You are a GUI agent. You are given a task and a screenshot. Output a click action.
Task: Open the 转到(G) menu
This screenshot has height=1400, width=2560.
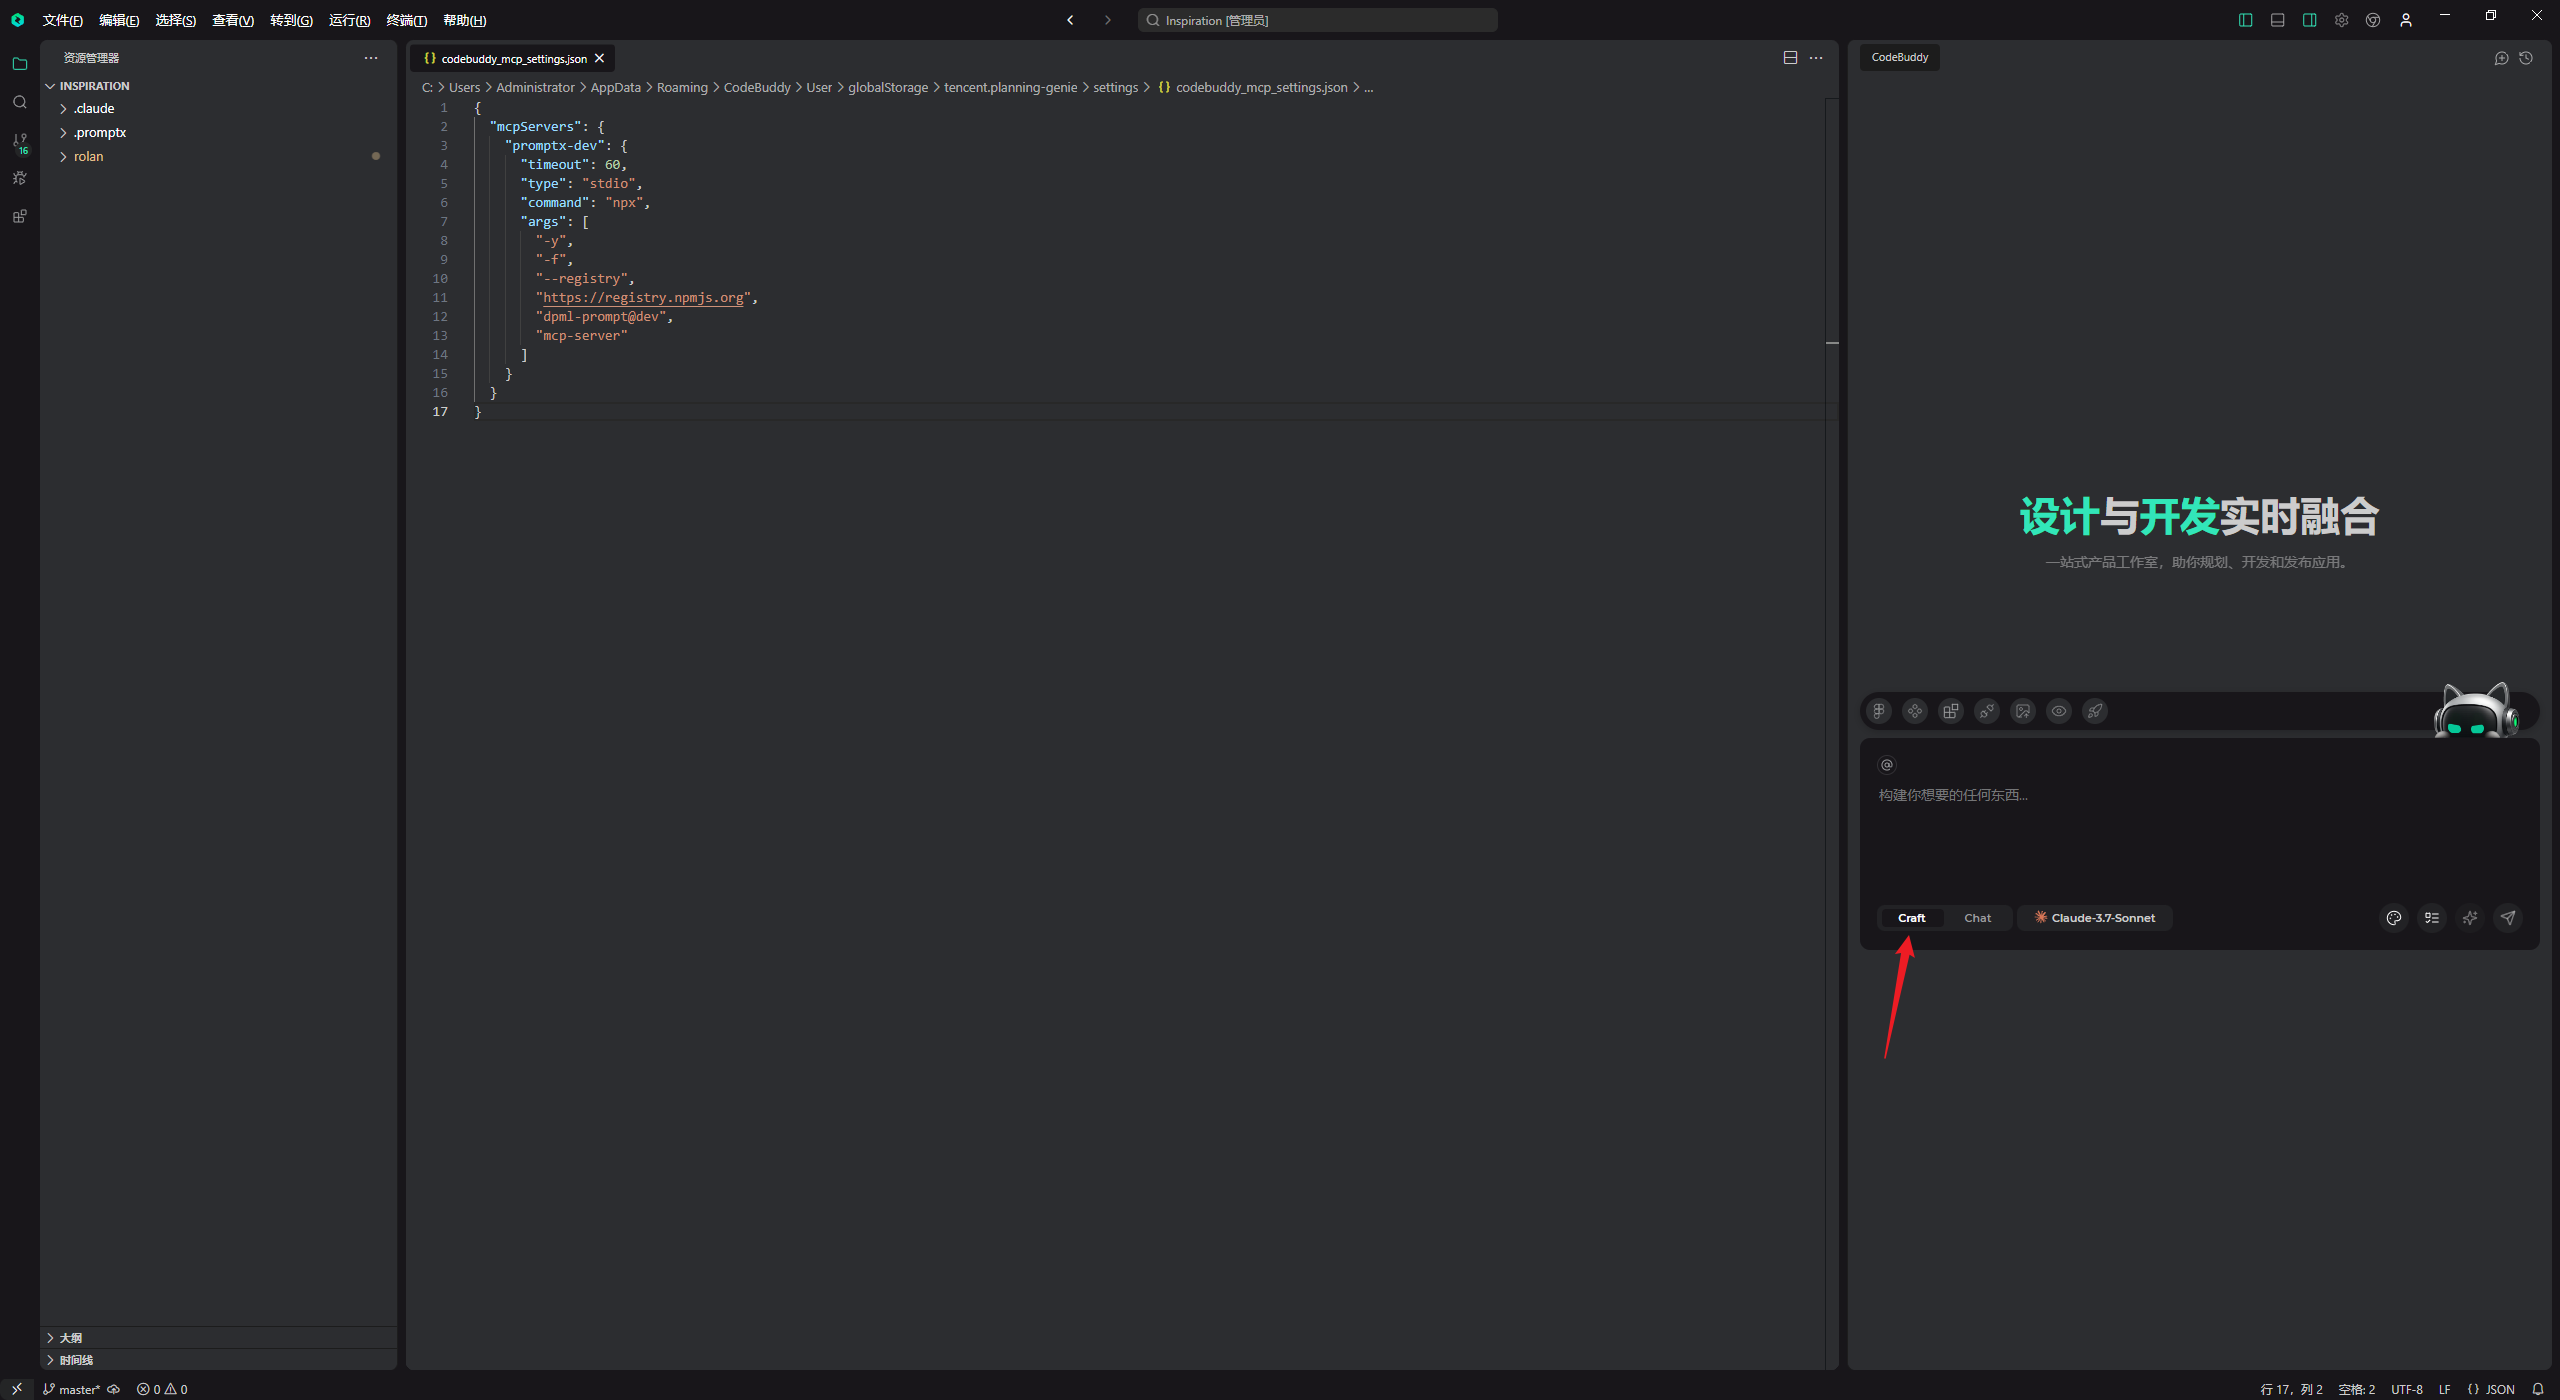(x=291, y=20)
